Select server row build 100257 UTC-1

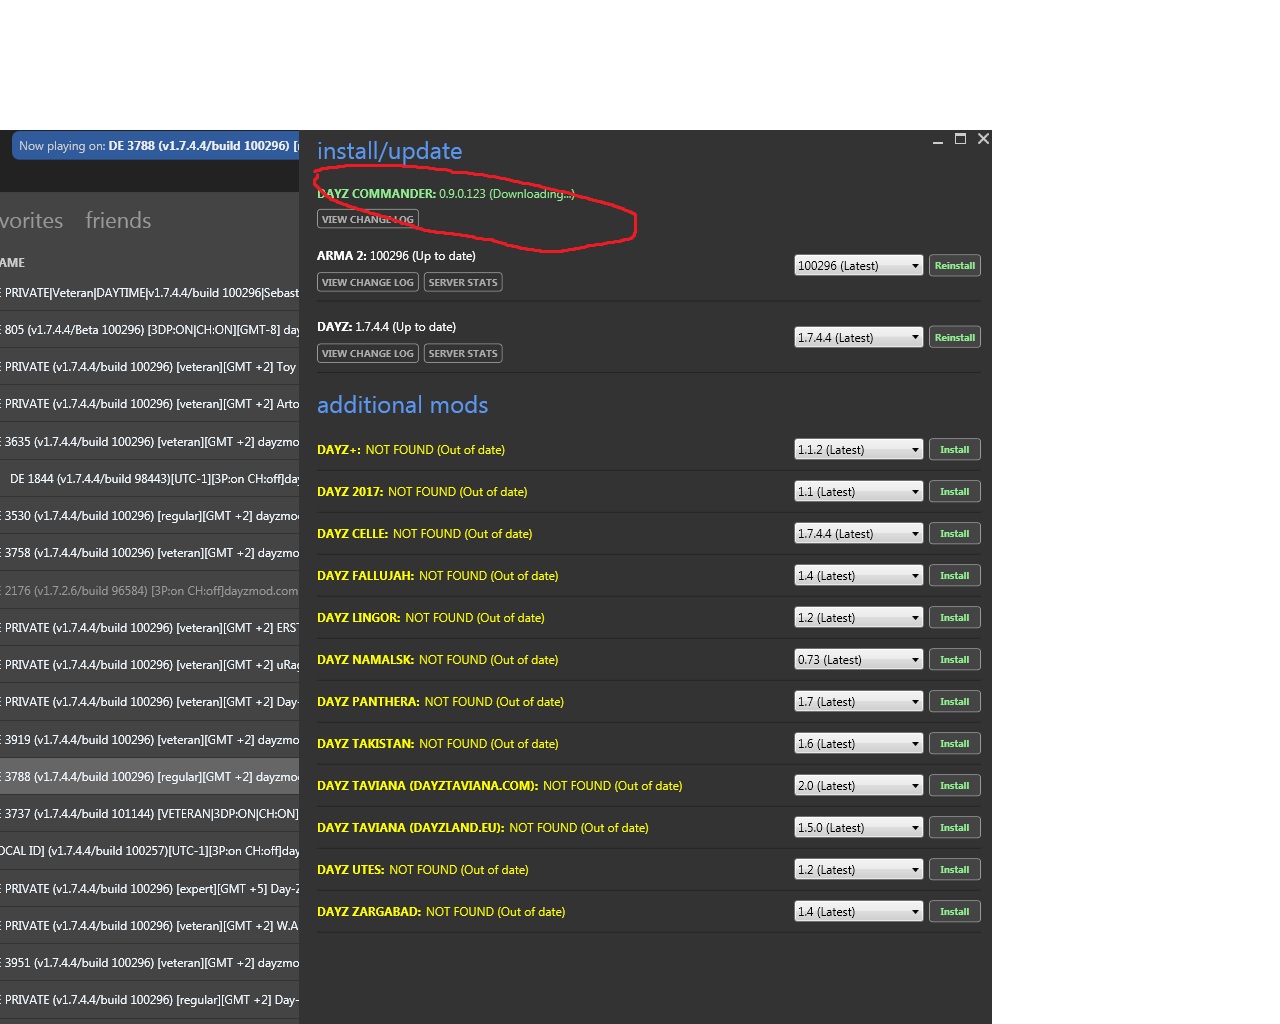[149, 851]
